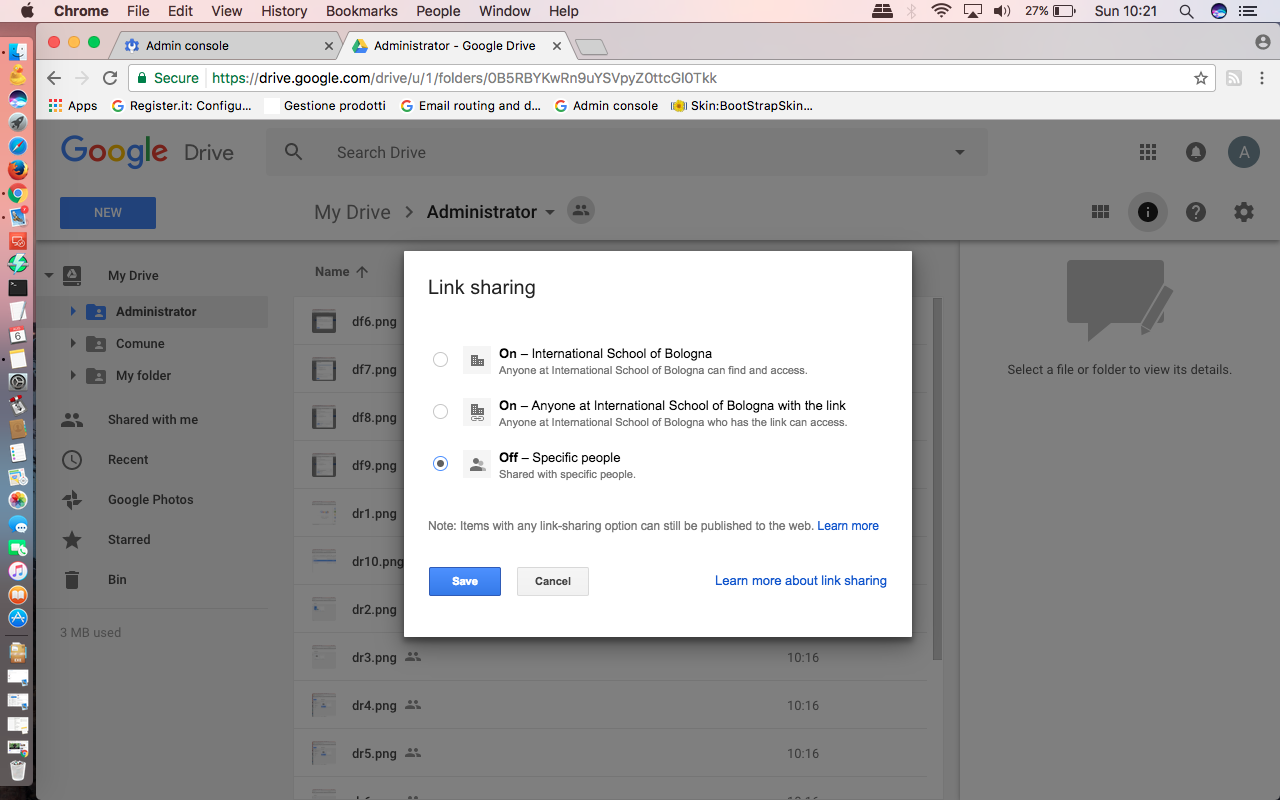Open Trash in the Dock
Viewport: 1280px width, 800px height.
18,770
